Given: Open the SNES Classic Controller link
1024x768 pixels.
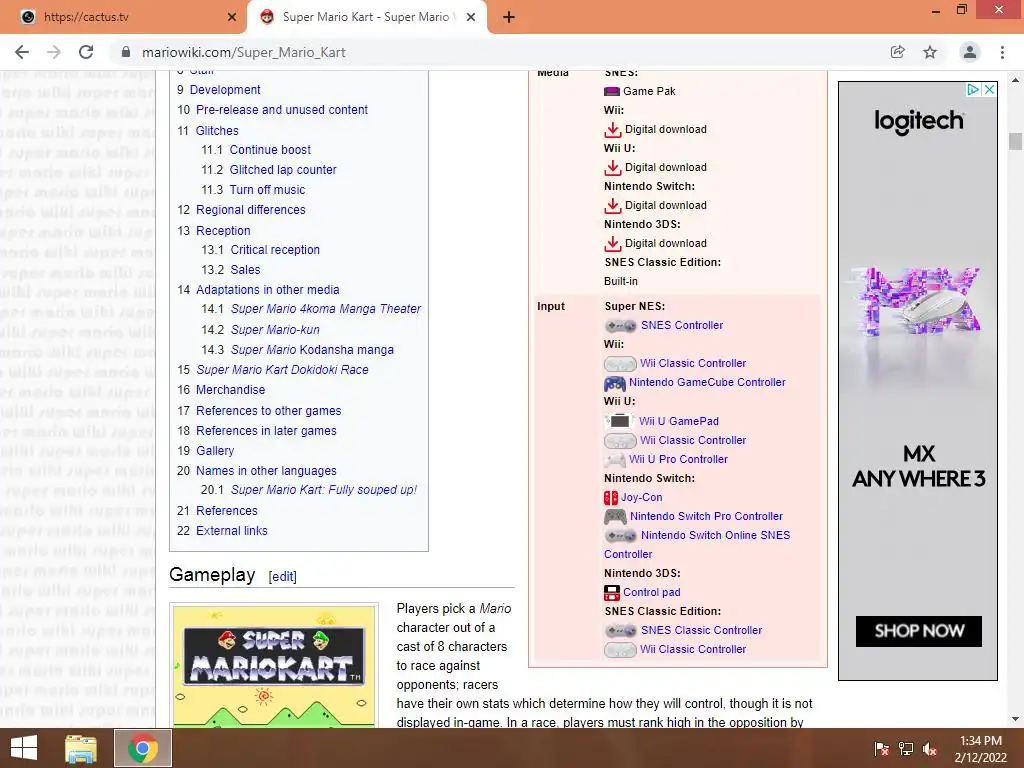Looking at the screenshot, I should pyautogui.click(x=701, y=630).
